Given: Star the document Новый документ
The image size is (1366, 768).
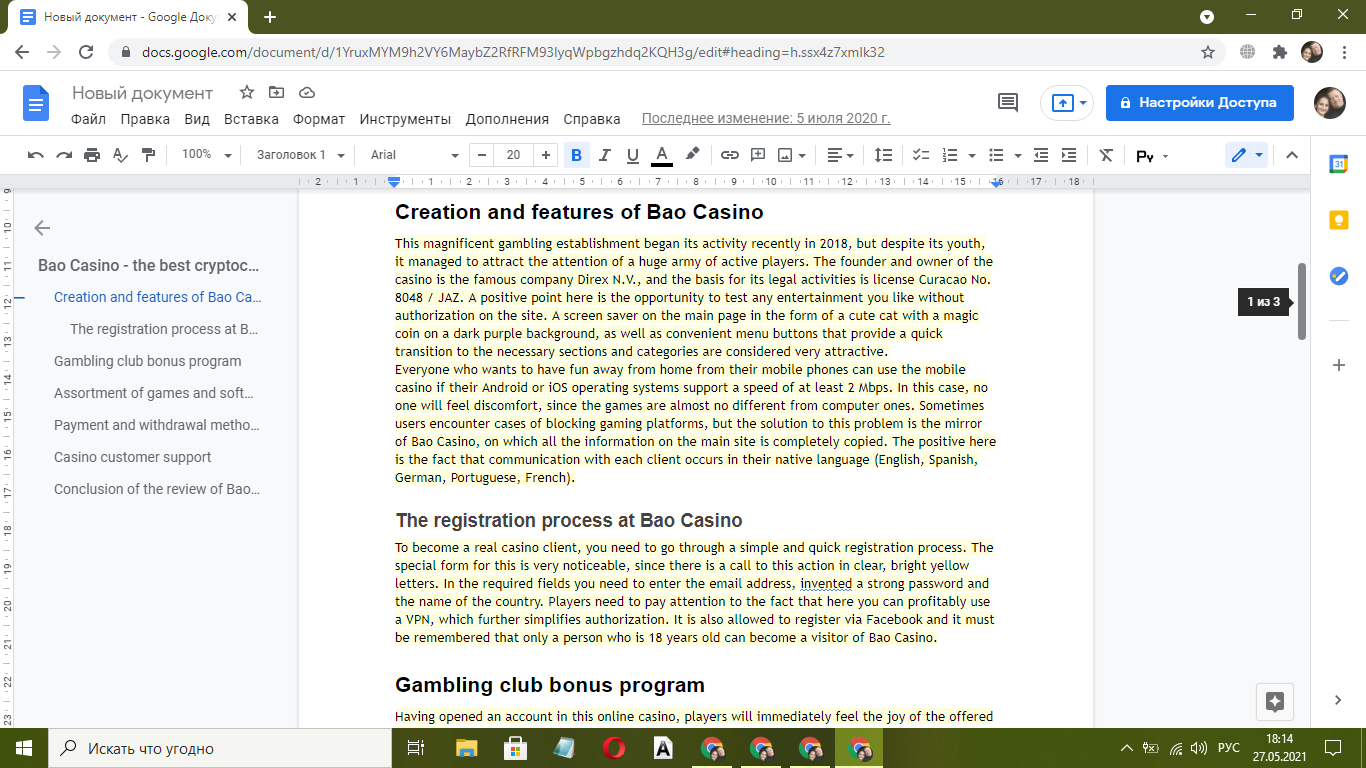Looking at the screenshot, I should coord(247,92).
